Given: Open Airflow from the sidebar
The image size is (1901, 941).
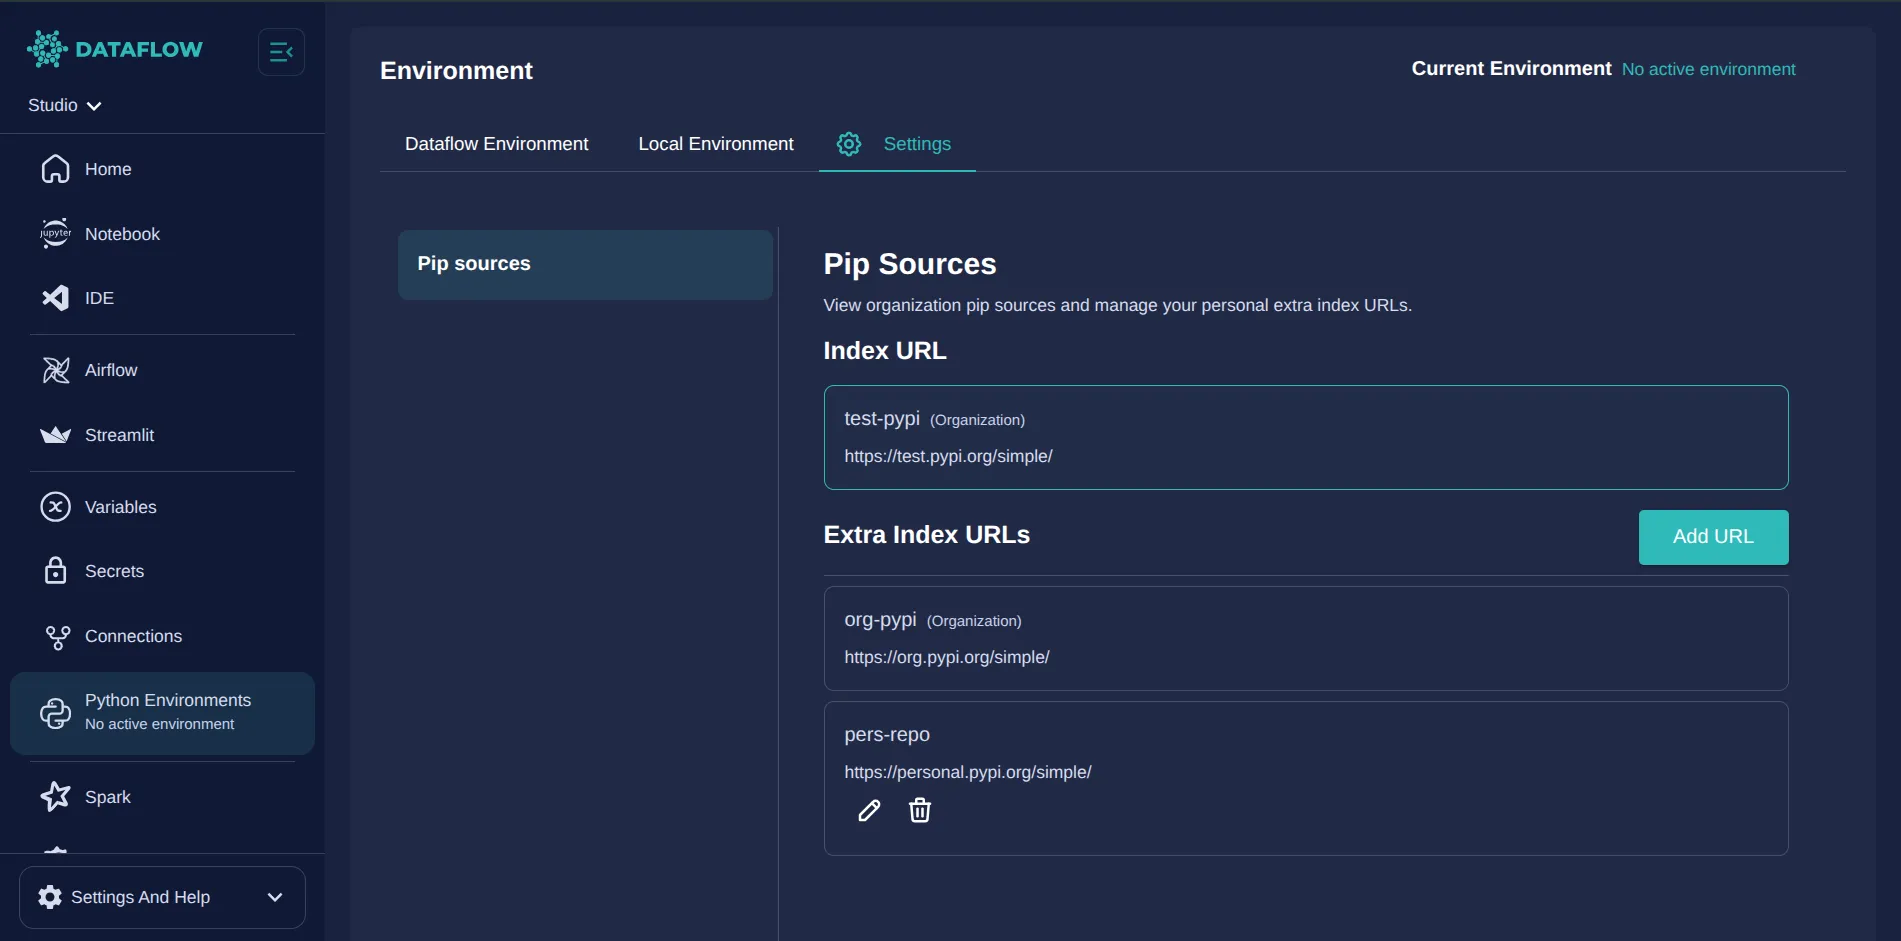Looking at the screenshot, I should [111, 369].
